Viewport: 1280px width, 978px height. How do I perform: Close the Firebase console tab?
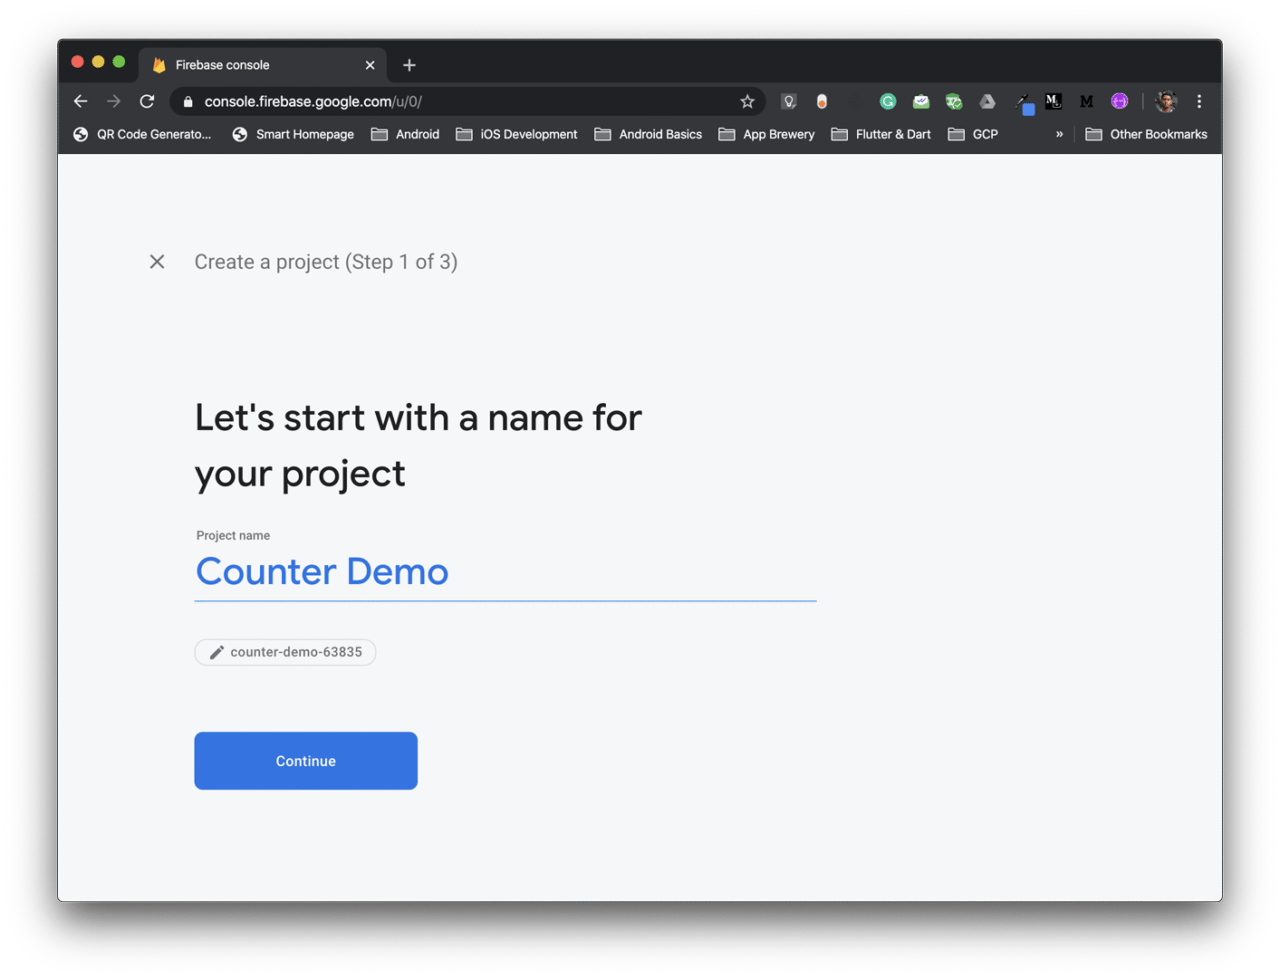point(370,65)
